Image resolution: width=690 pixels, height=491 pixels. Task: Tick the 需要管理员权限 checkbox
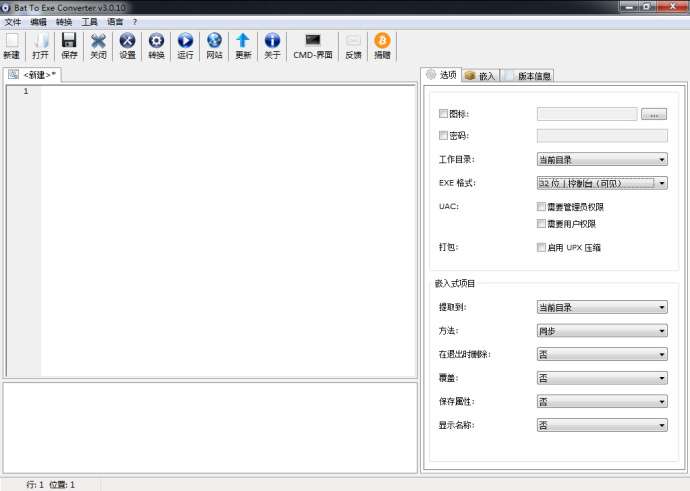tap(541, 207)
